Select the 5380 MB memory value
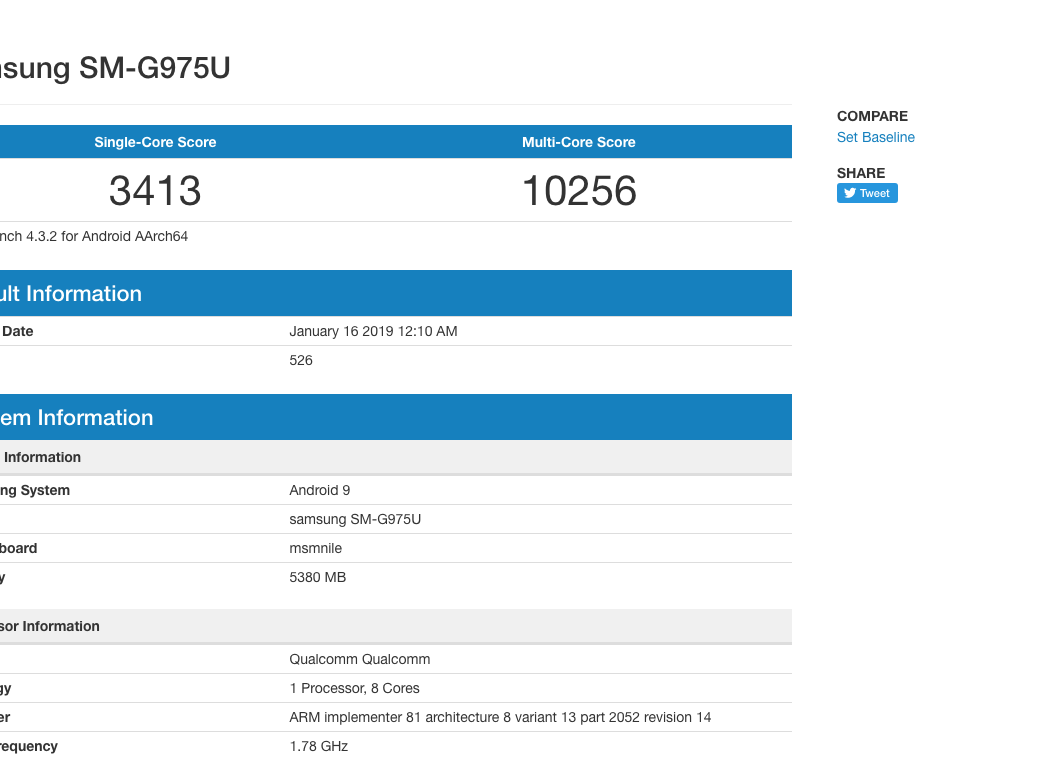 (317, 577)
